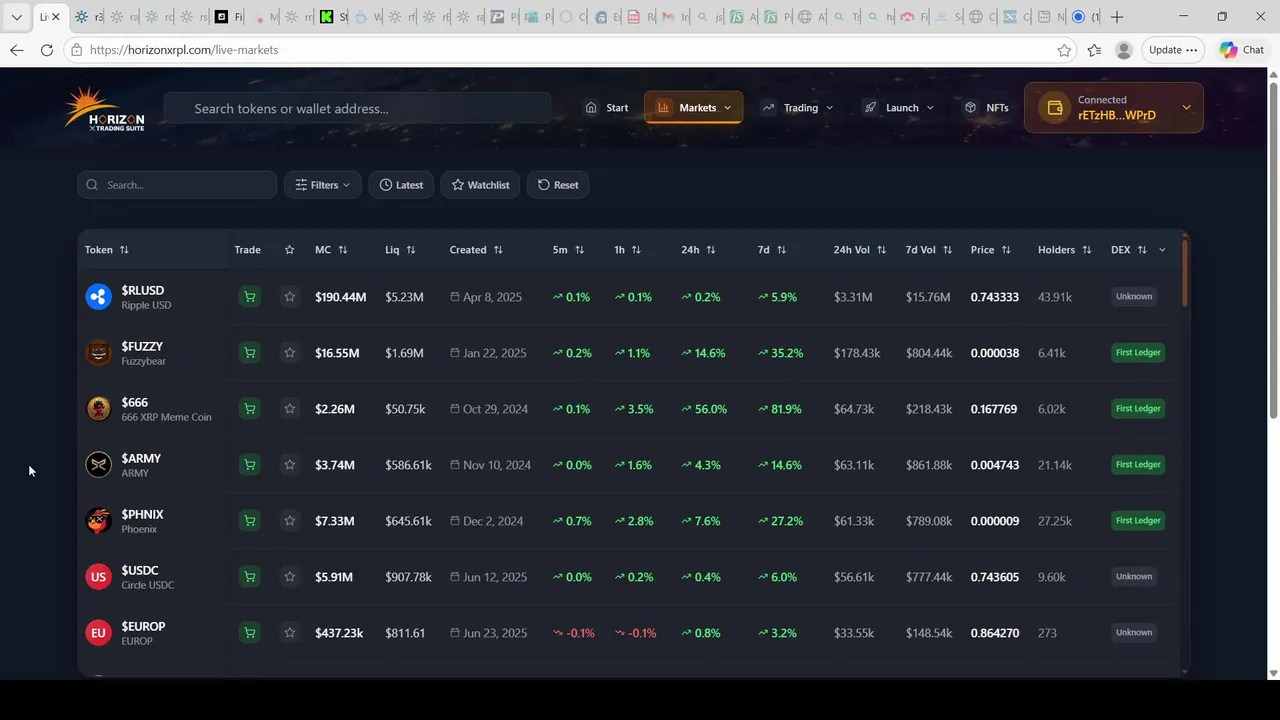The width and height of the screenshot is (1280, 720).
Task: Sort table by 7d Vol
Action: [927, 250]
